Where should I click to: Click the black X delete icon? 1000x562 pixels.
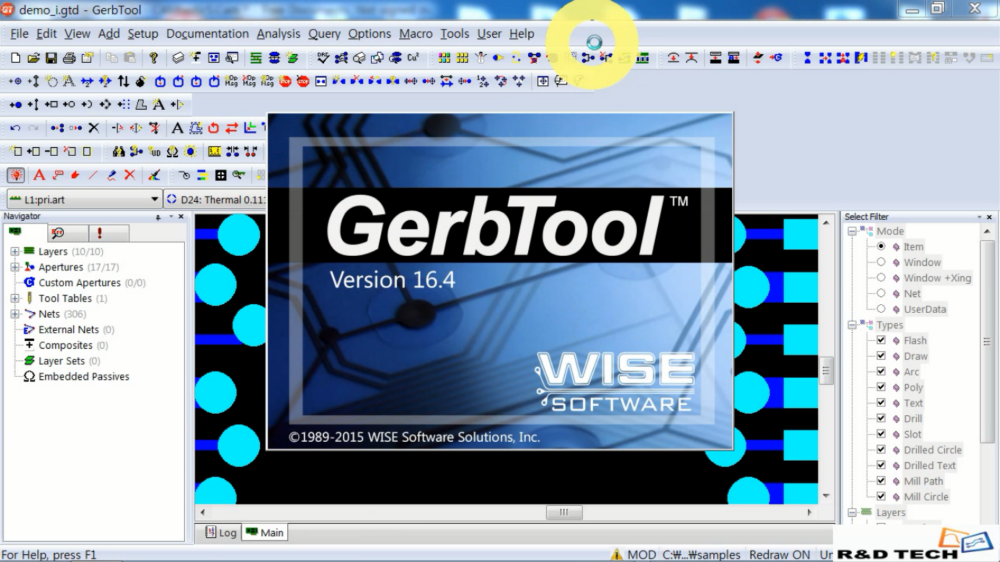pos(94,128)
